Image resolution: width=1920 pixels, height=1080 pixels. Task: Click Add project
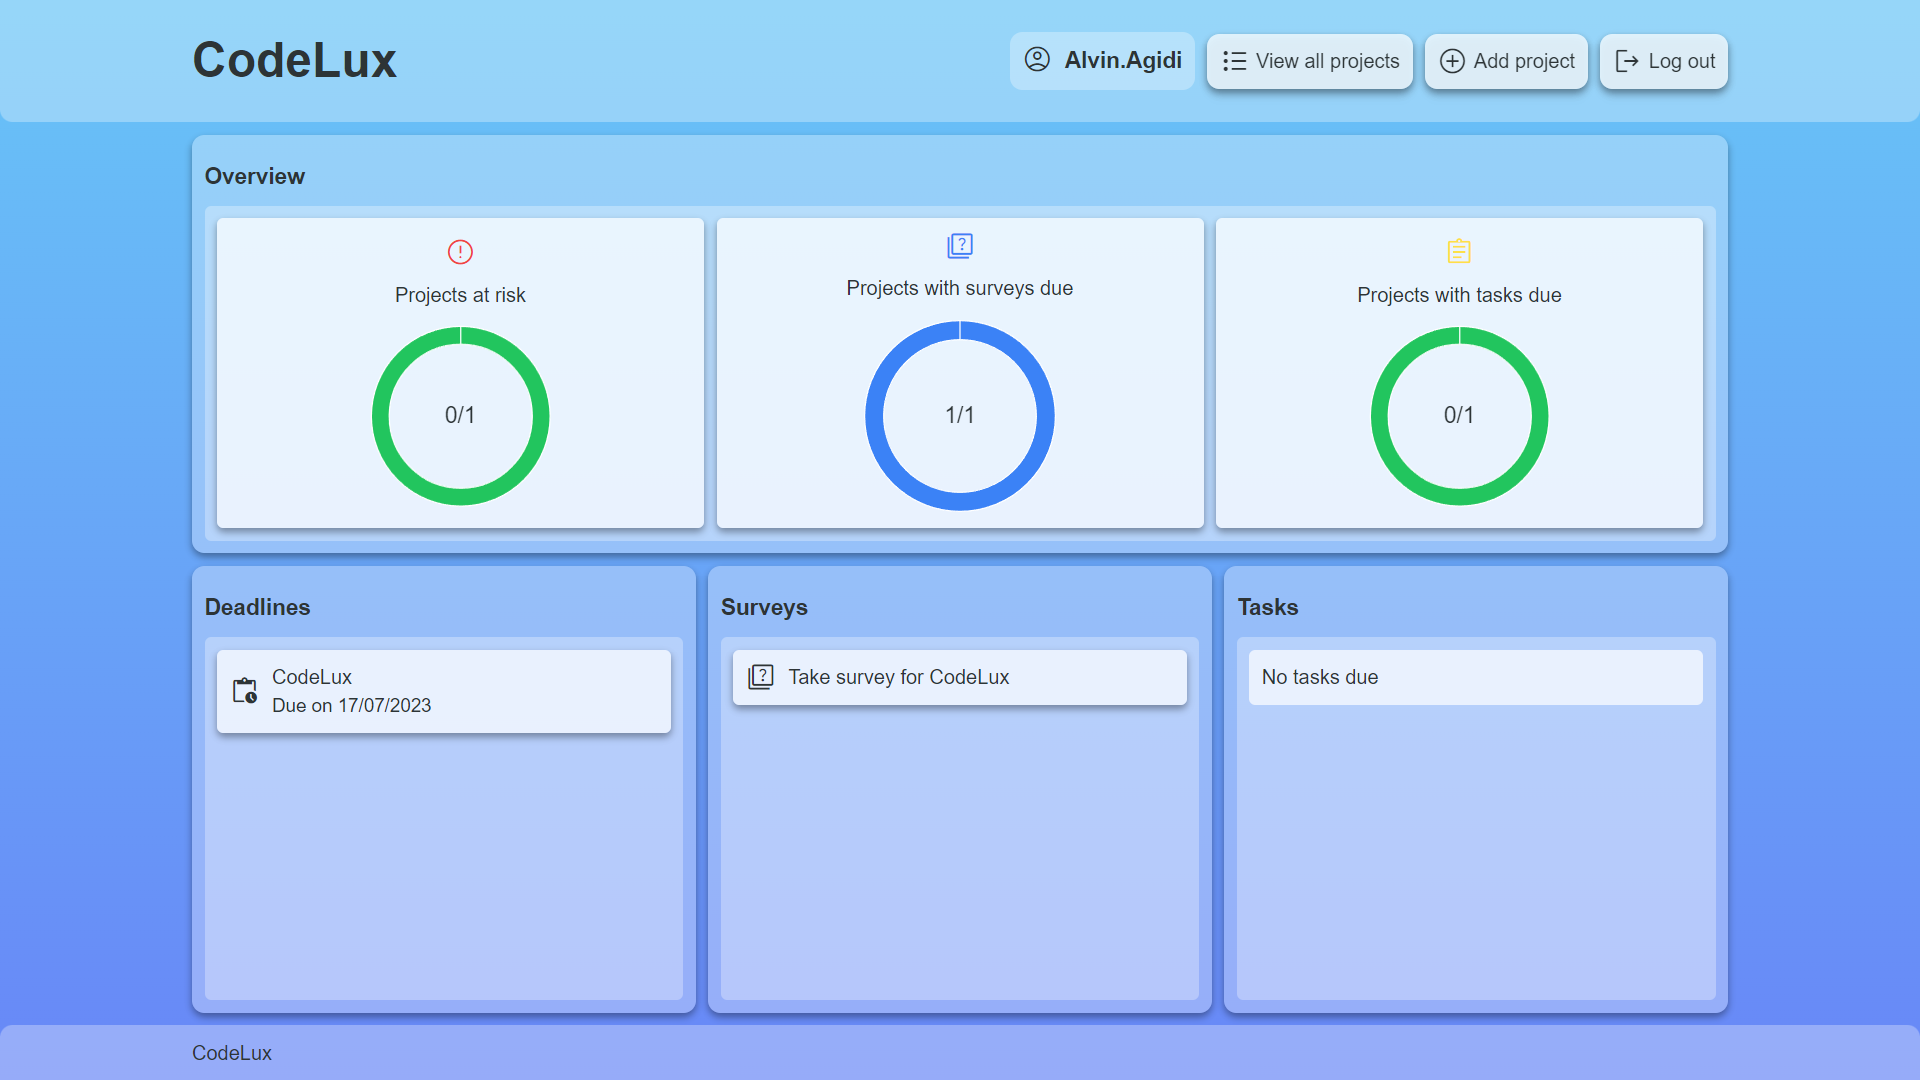pos(1506,61)
